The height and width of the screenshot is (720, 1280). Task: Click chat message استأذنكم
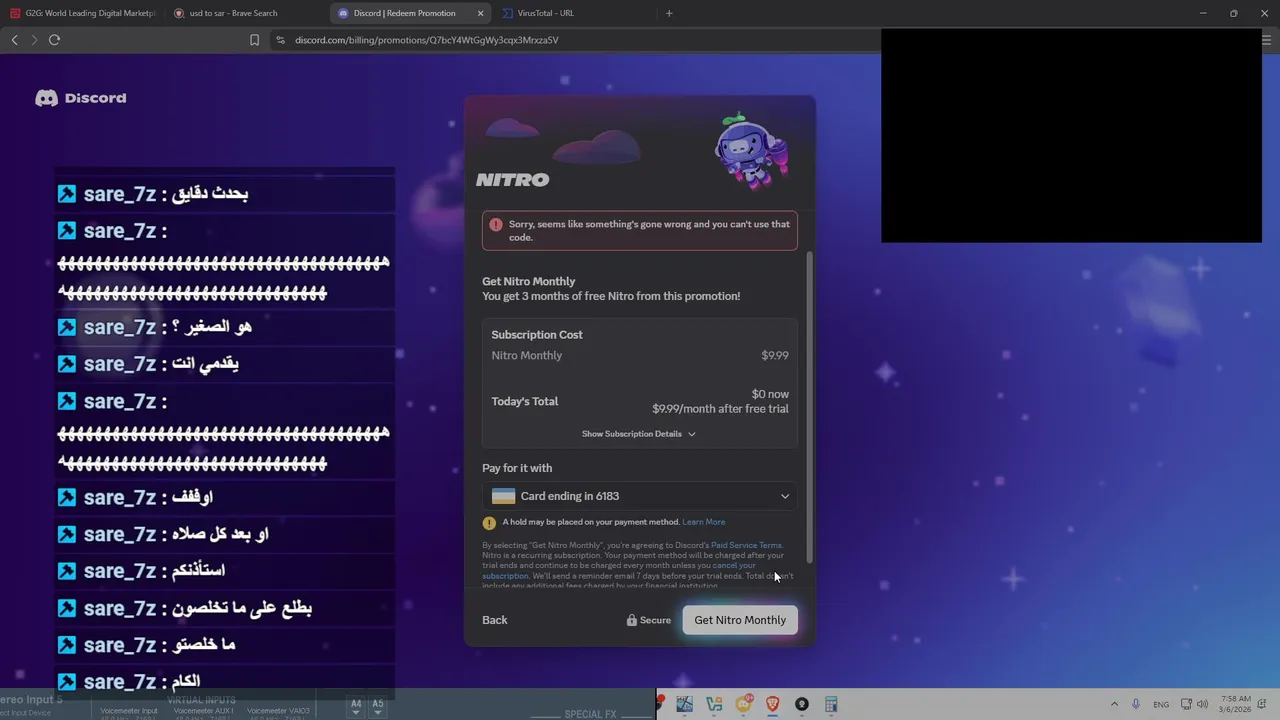198,571
